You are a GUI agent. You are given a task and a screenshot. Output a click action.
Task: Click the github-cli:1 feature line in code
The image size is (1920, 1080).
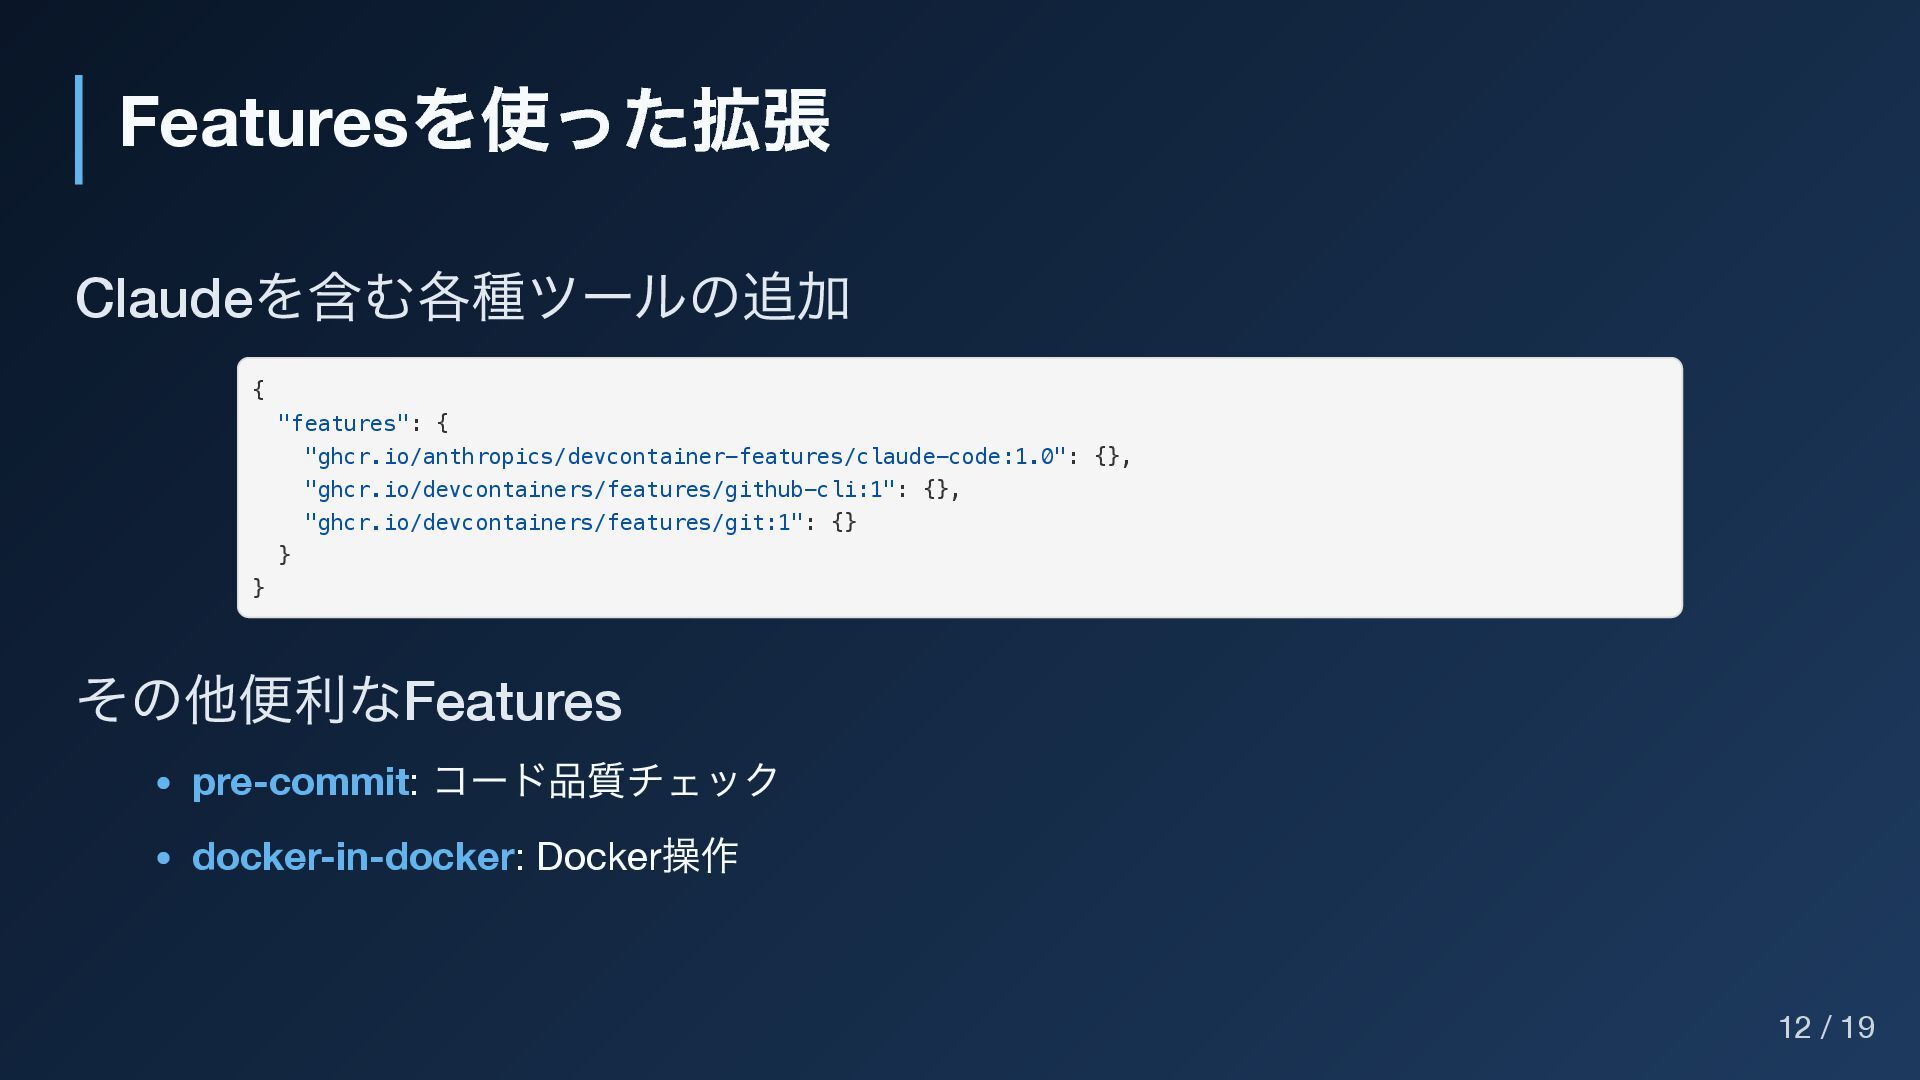coord(632,489)
